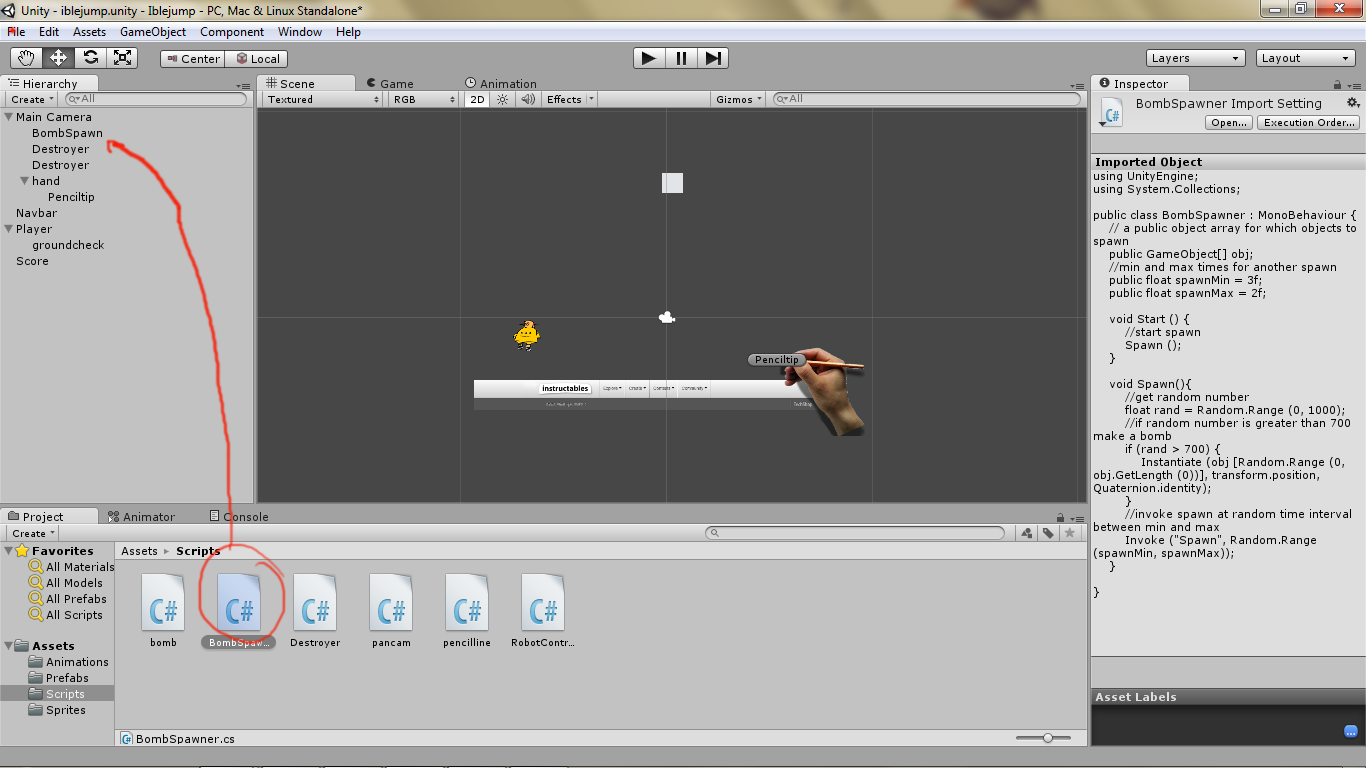Open the RGB render mode dropdown

click(x=424, y=99)
